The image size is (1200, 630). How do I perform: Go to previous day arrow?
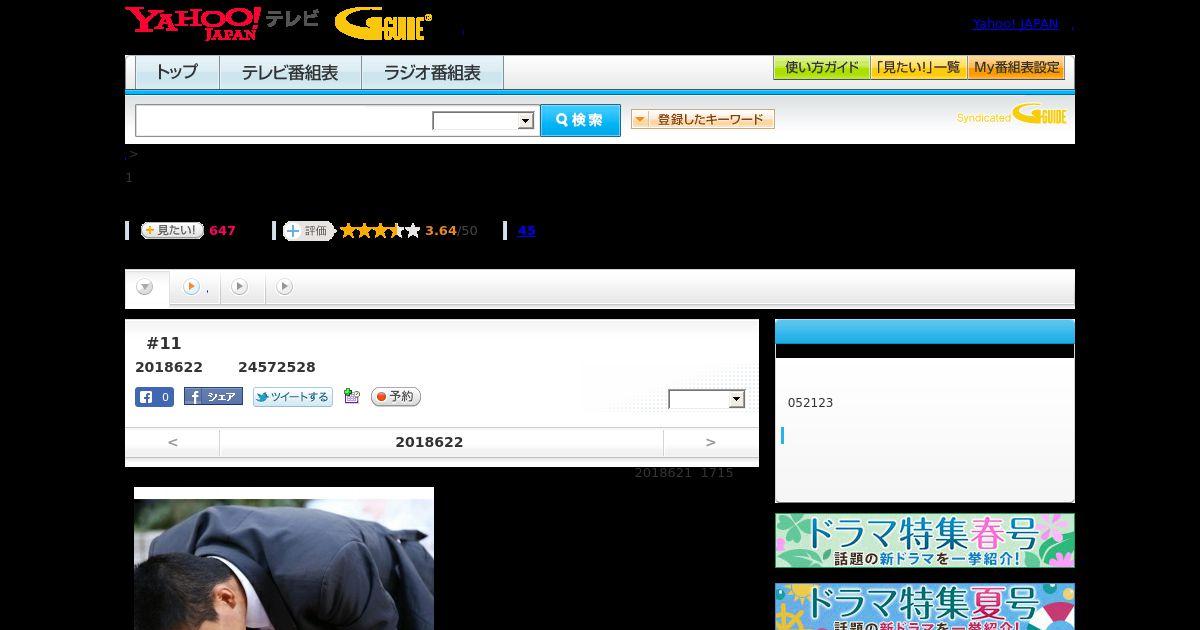(173, 442)
